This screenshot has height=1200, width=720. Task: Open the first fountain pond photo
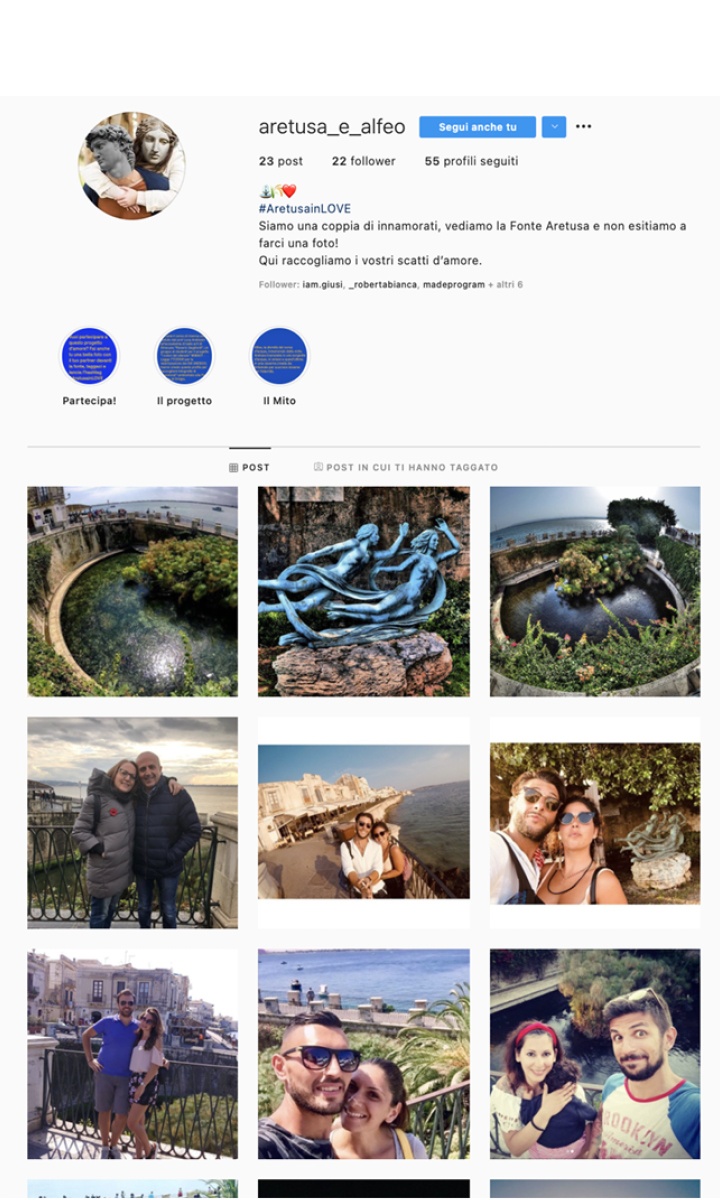pos(133,591)
